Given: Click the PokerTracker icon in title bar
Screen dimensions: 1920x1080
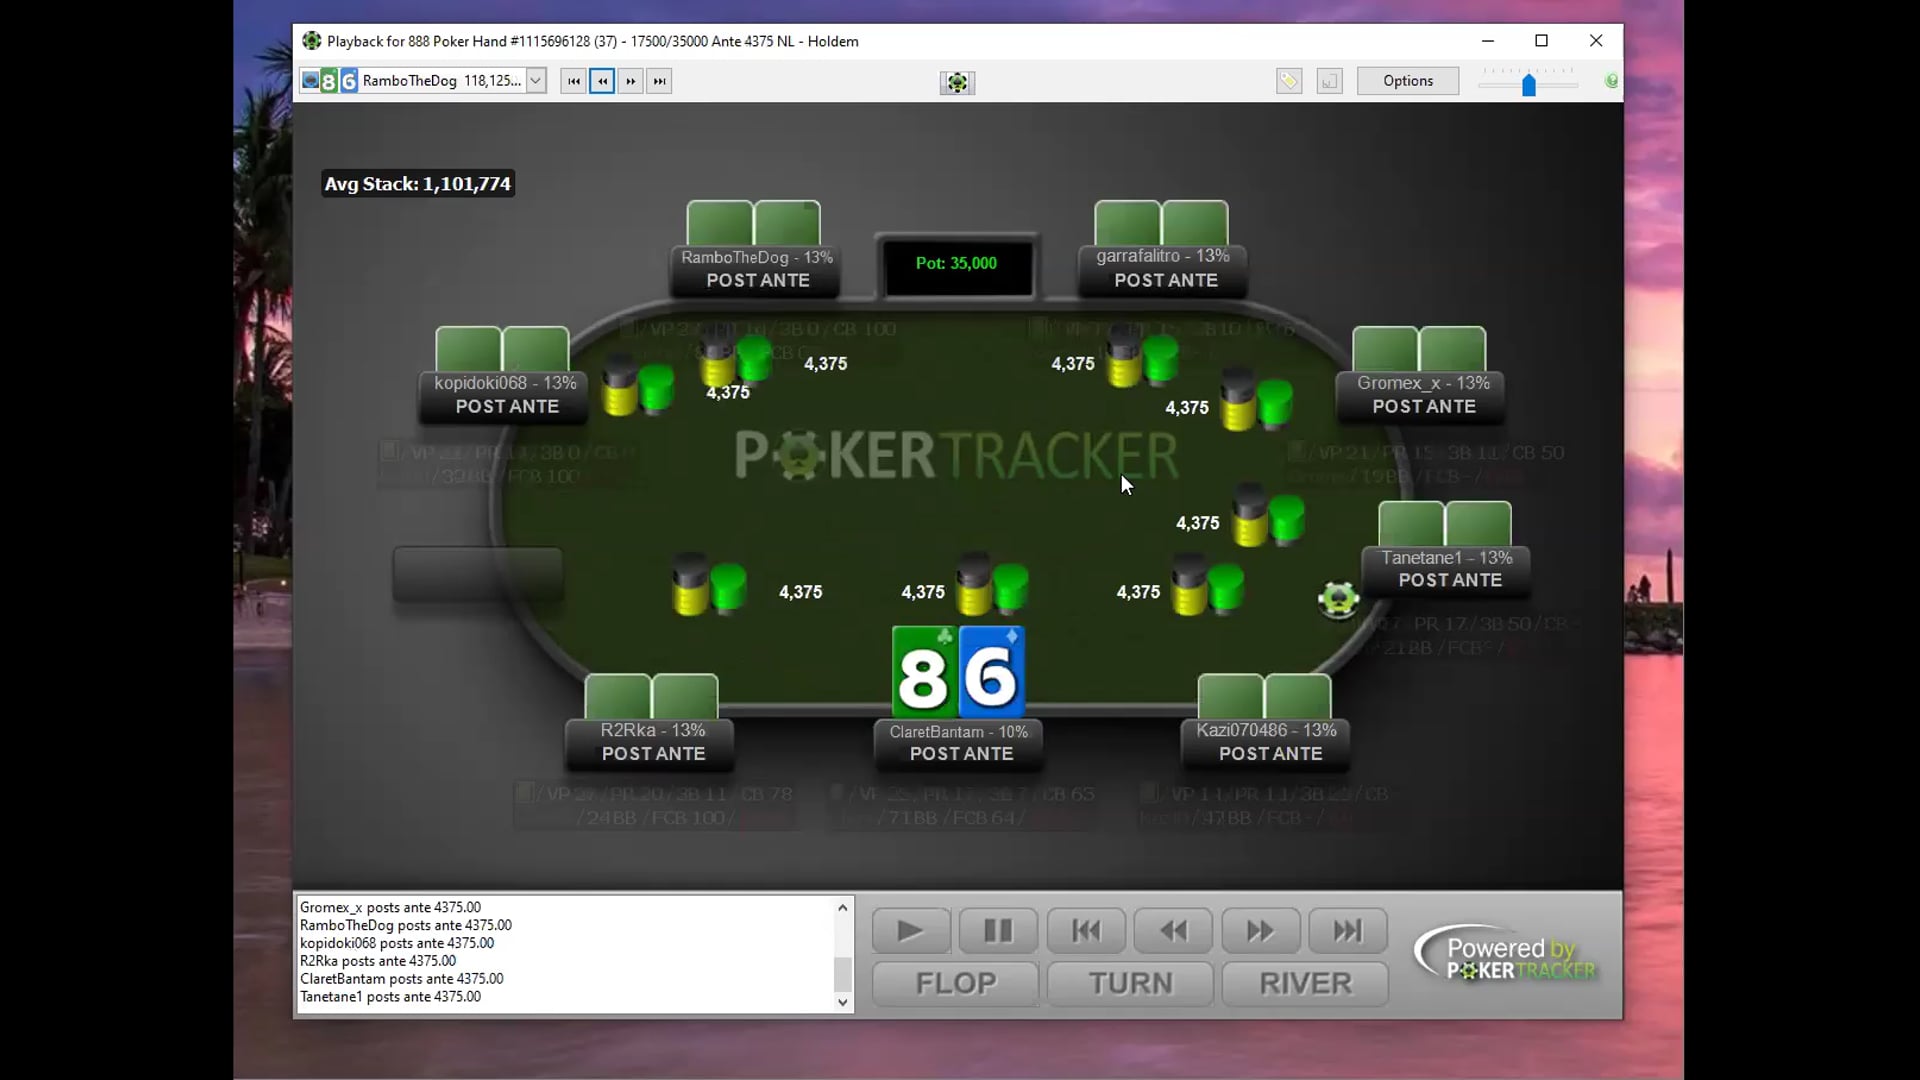Looking at the screenshot, I should [x=312, y=41].
